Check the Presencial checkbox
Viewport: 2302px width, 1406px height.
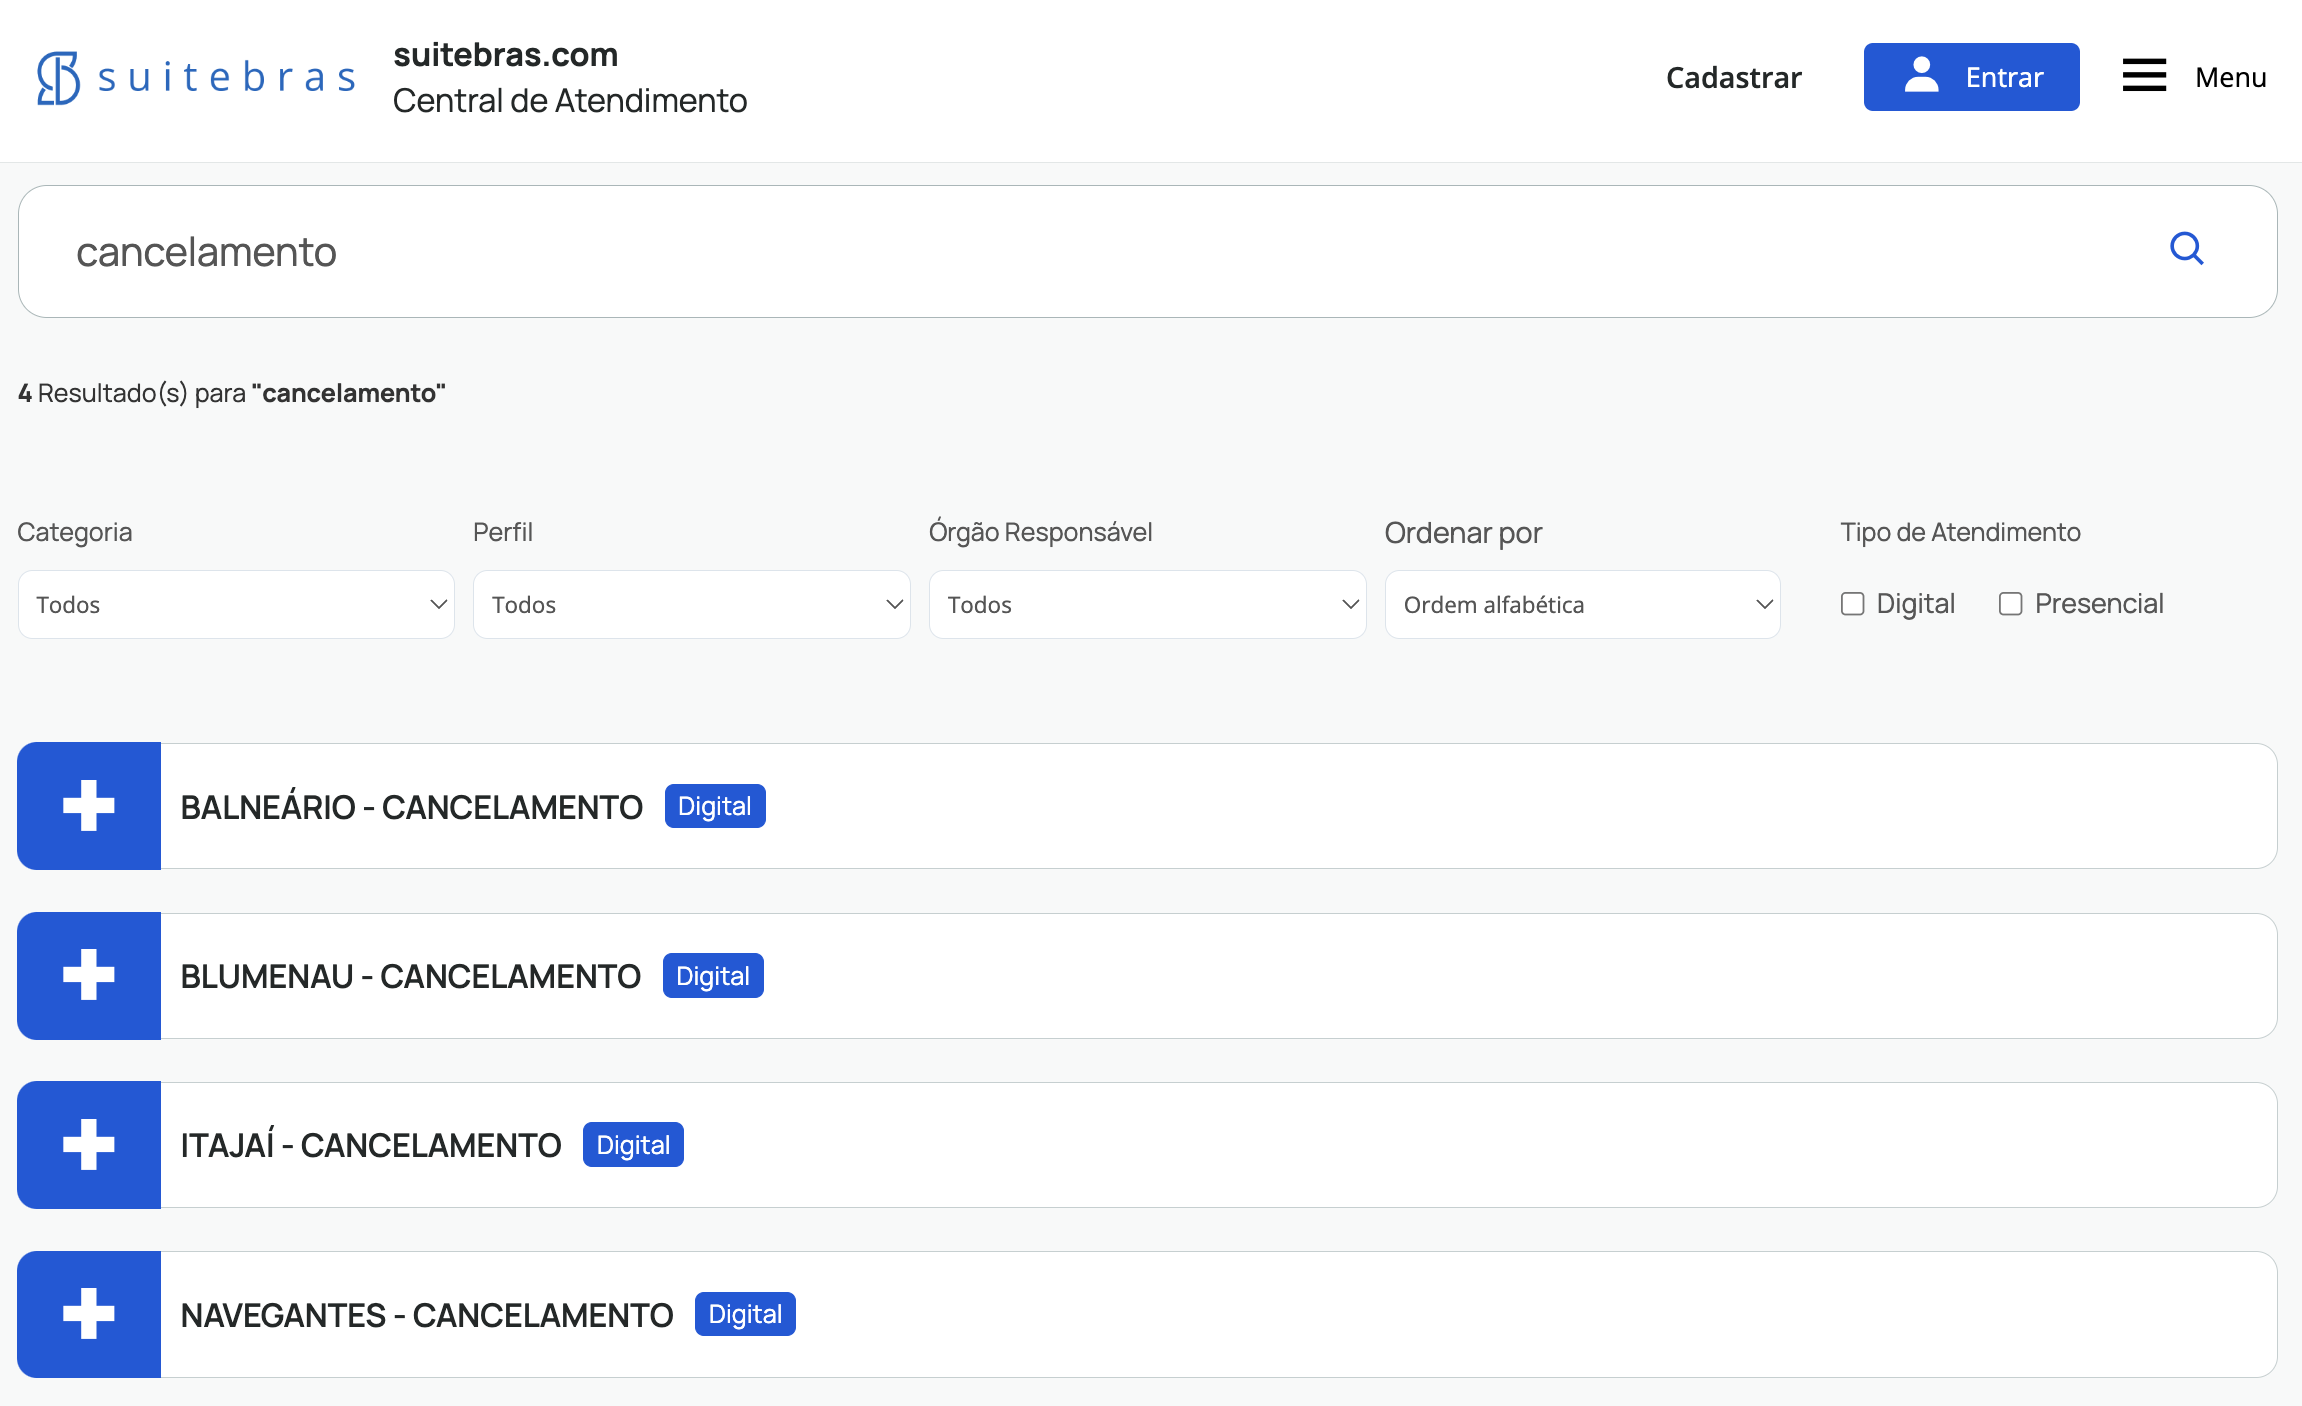[2010, 604]
